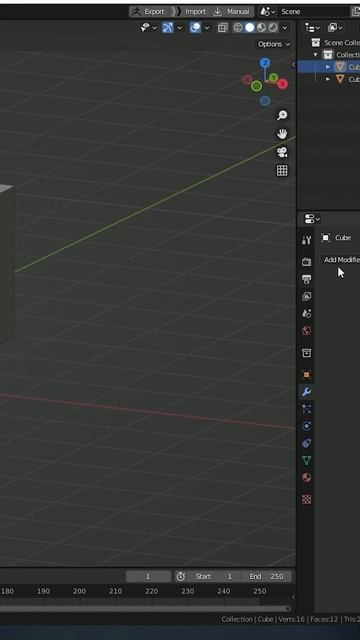Open the properties editor type dropdown
The width and height of the screenshot is (360, 640).
(x=313, y=219)
